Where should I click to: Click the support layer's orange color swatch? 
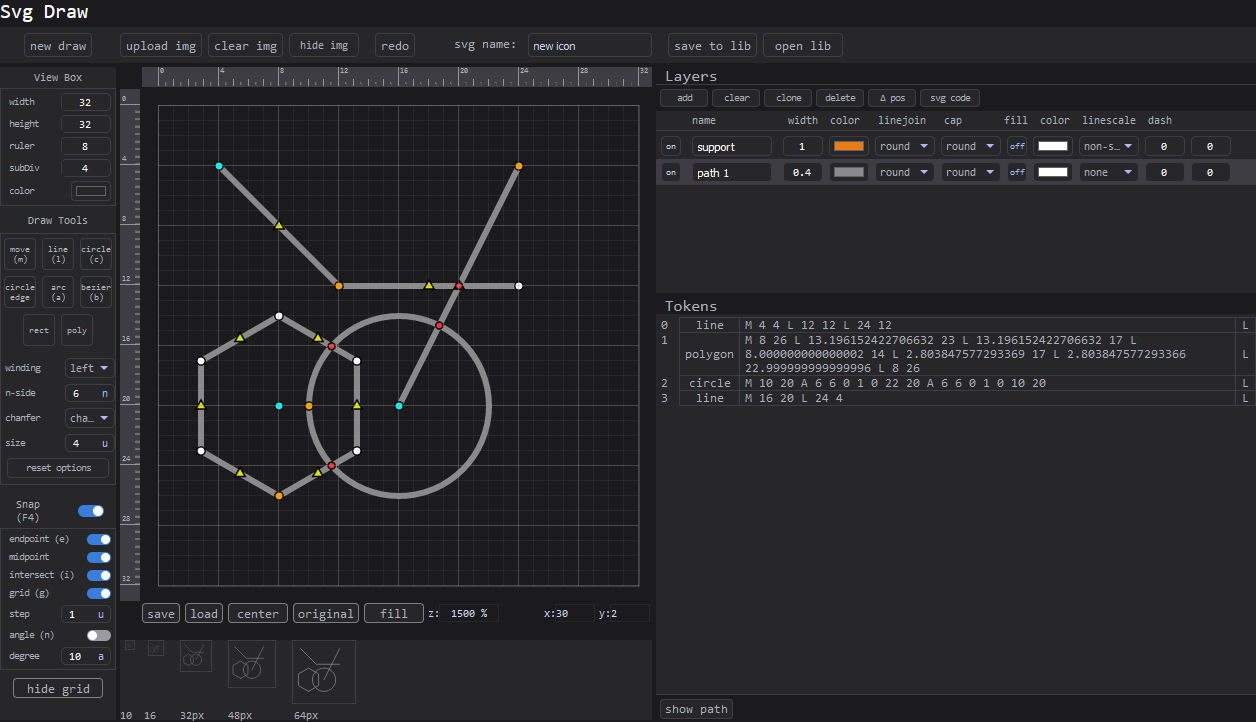849,145
